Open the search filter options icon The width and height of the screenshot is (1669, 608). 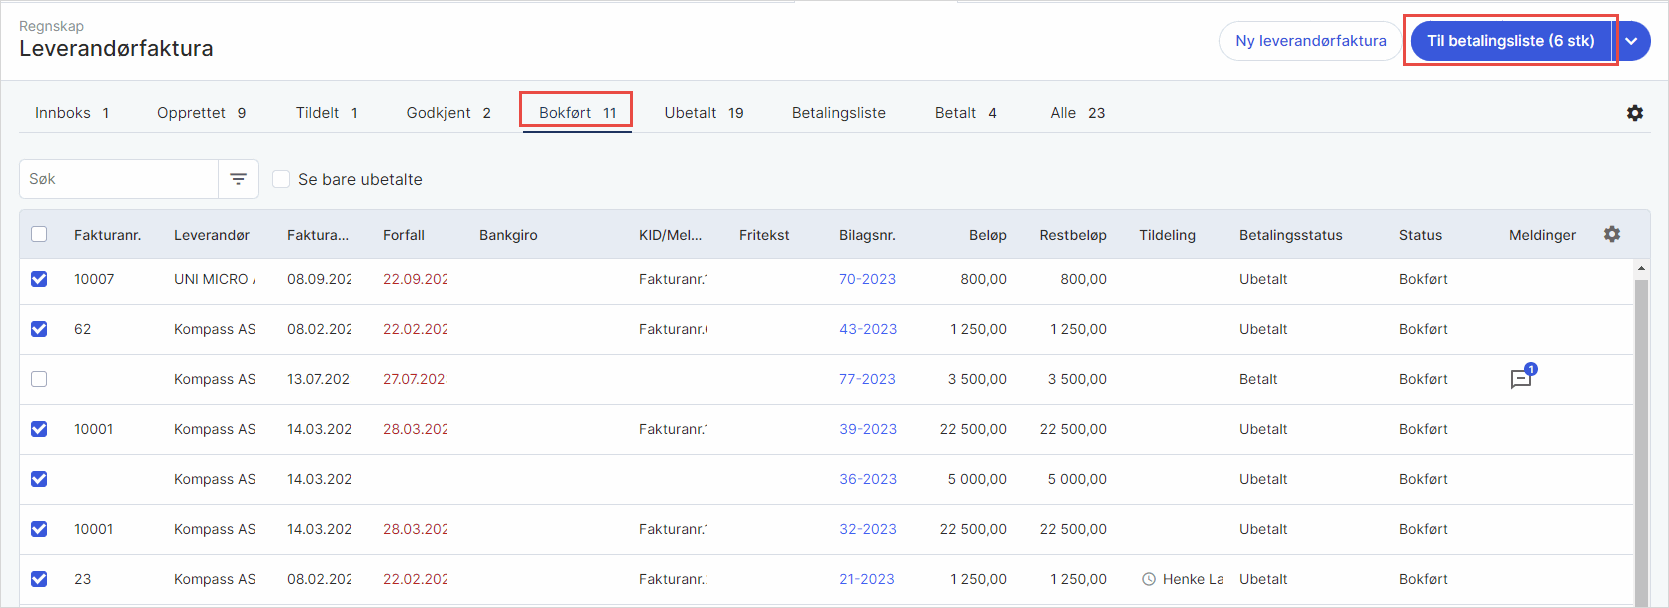tap(238, 179)
